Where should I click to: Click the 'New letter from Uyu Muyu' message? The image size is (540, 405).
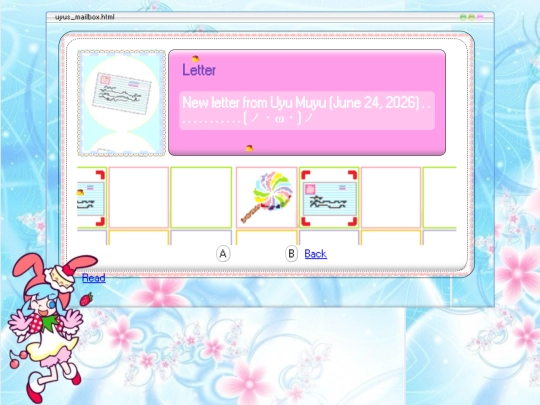(307, 111)
